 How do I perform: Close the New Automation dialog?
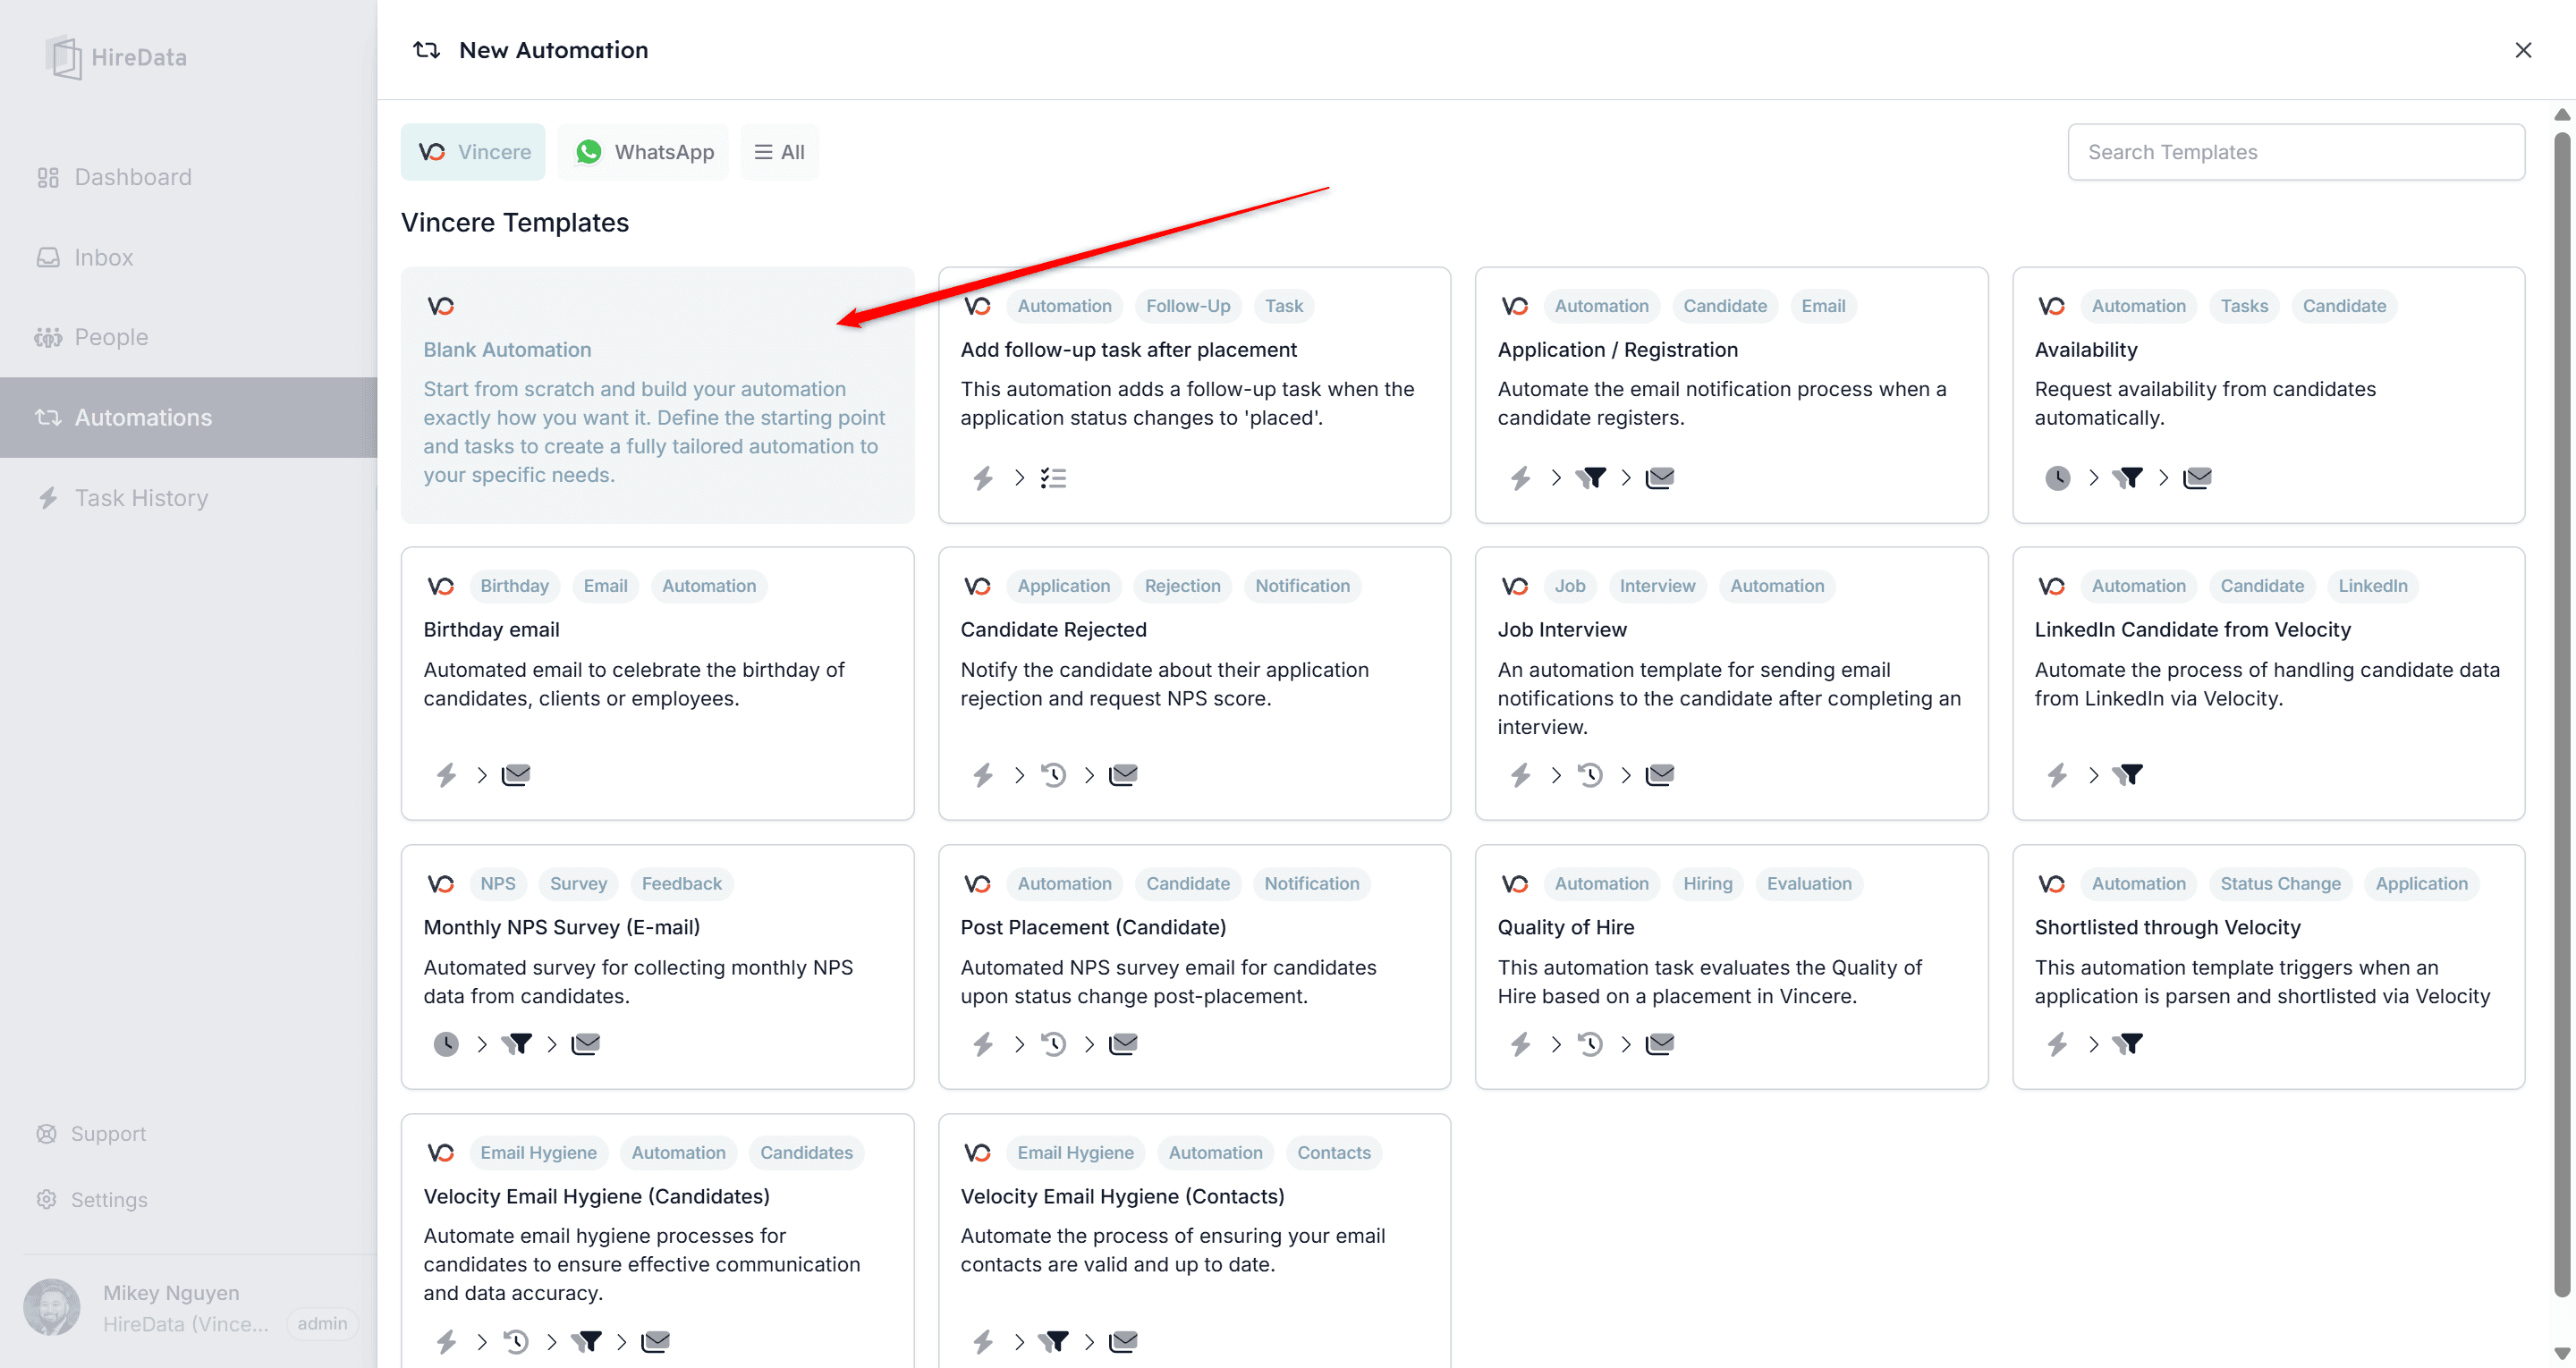[2523, 50]
